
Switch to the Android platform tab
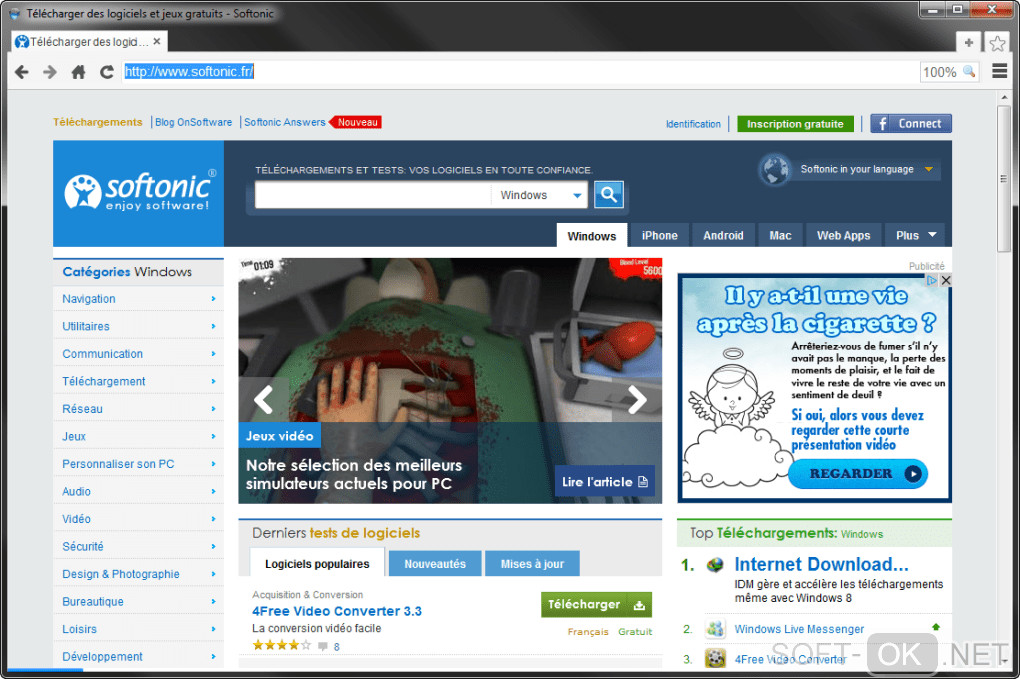click(x=723, y=235)
